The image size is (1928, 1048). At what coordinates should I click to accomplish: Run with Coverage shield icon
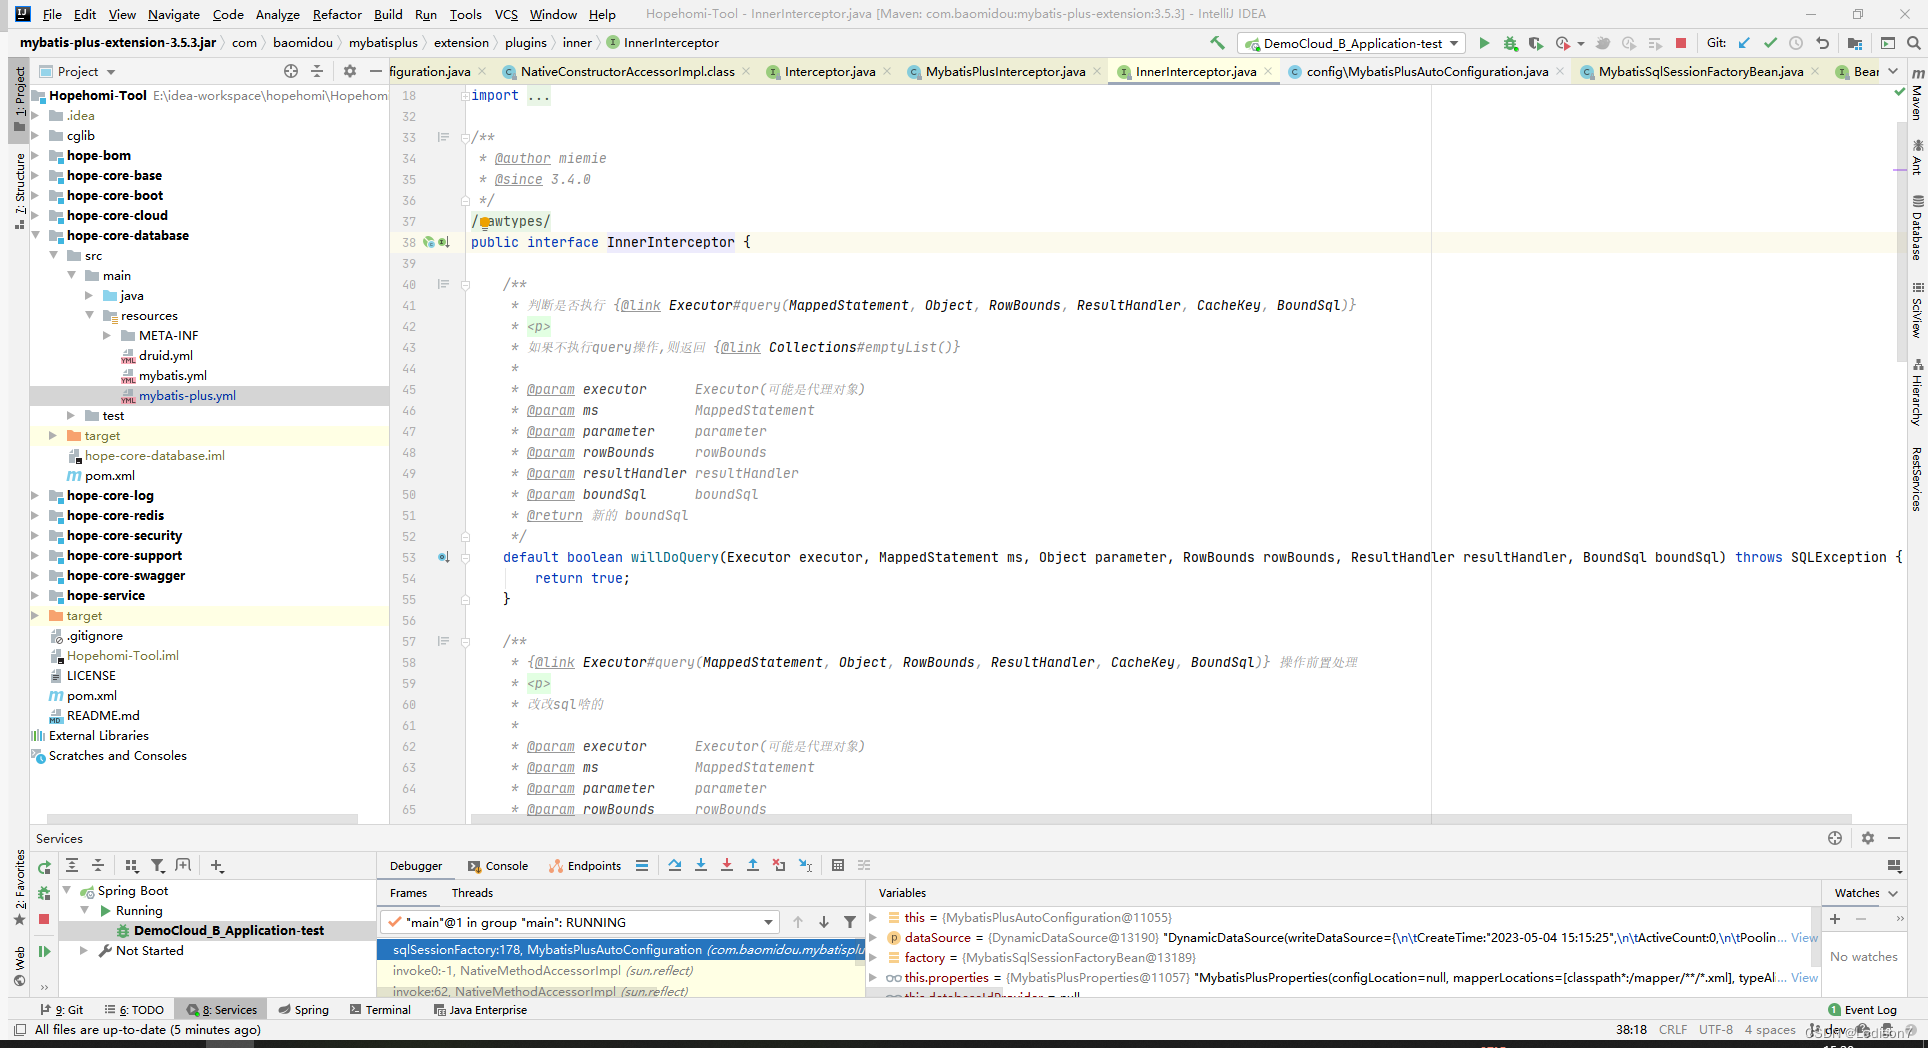tap(1536, 43)
